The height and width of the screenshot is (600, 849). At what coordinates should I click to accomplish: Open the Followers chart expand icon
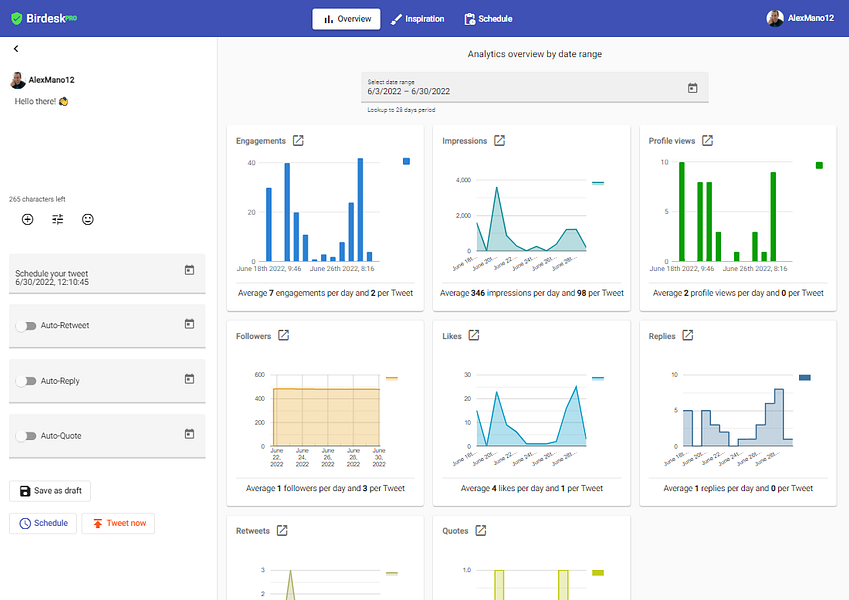(283, 336)
